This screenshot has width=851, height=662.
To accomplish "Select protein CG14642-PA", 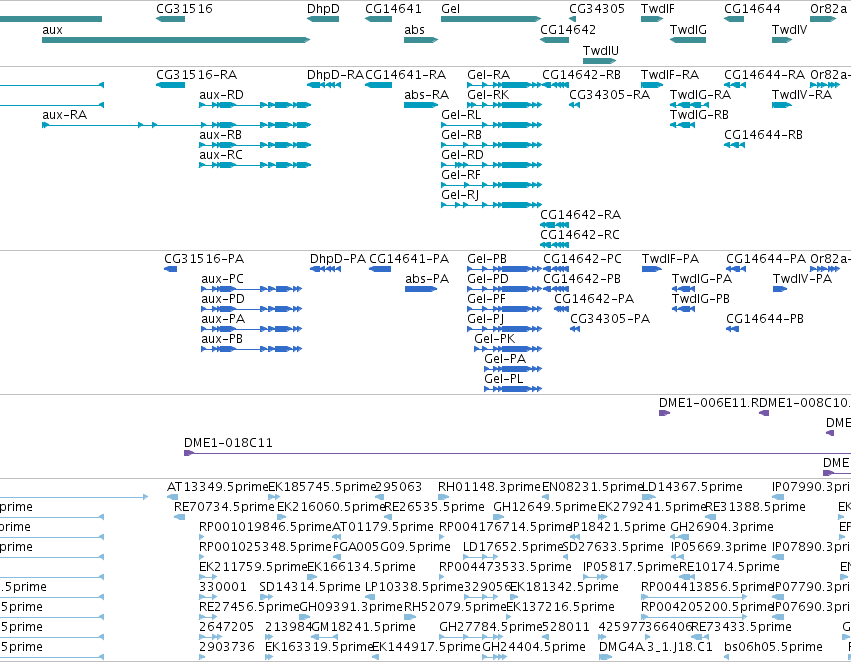I will 594,299.
